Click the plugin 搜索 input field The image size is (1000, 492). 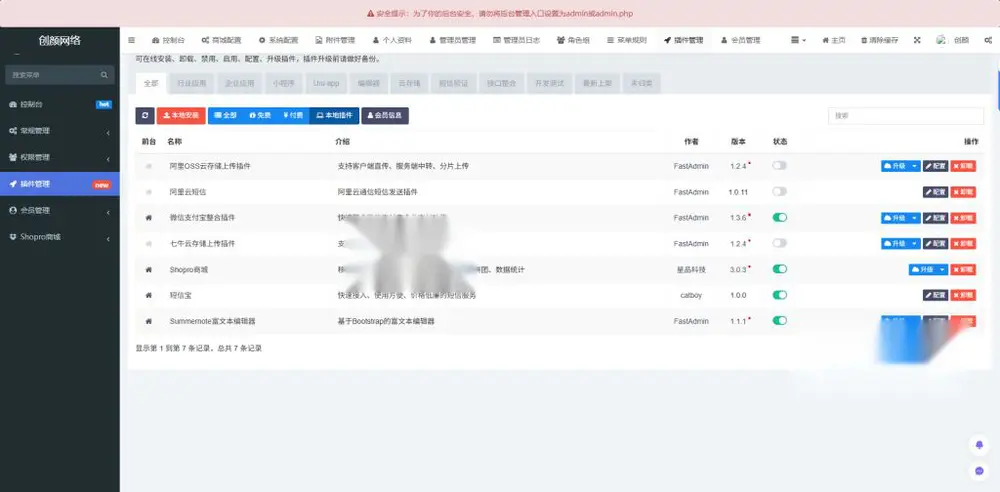(x=906, y=116)
